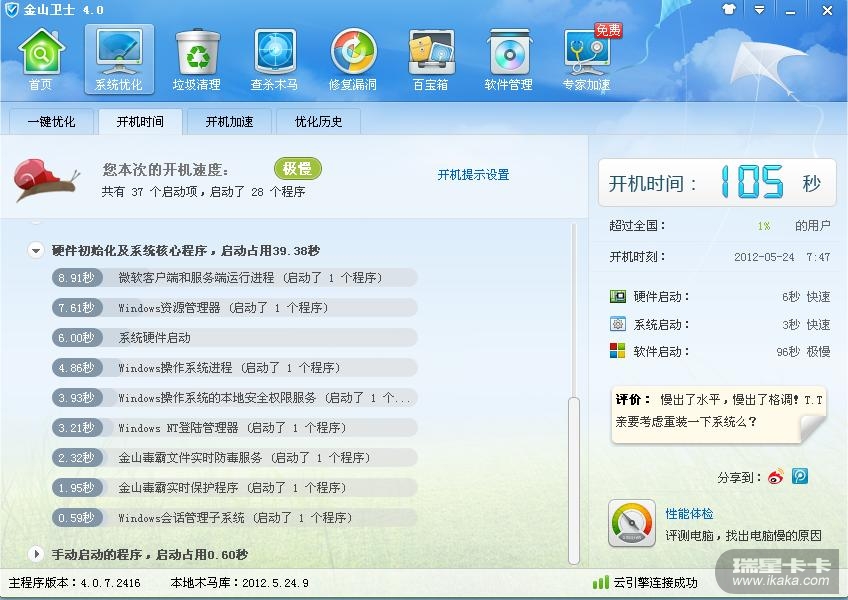Viewport: 848px width, 600px height.
Task: Select the 系统优化 toolbar icon
Action: click(x=119, y=59)
